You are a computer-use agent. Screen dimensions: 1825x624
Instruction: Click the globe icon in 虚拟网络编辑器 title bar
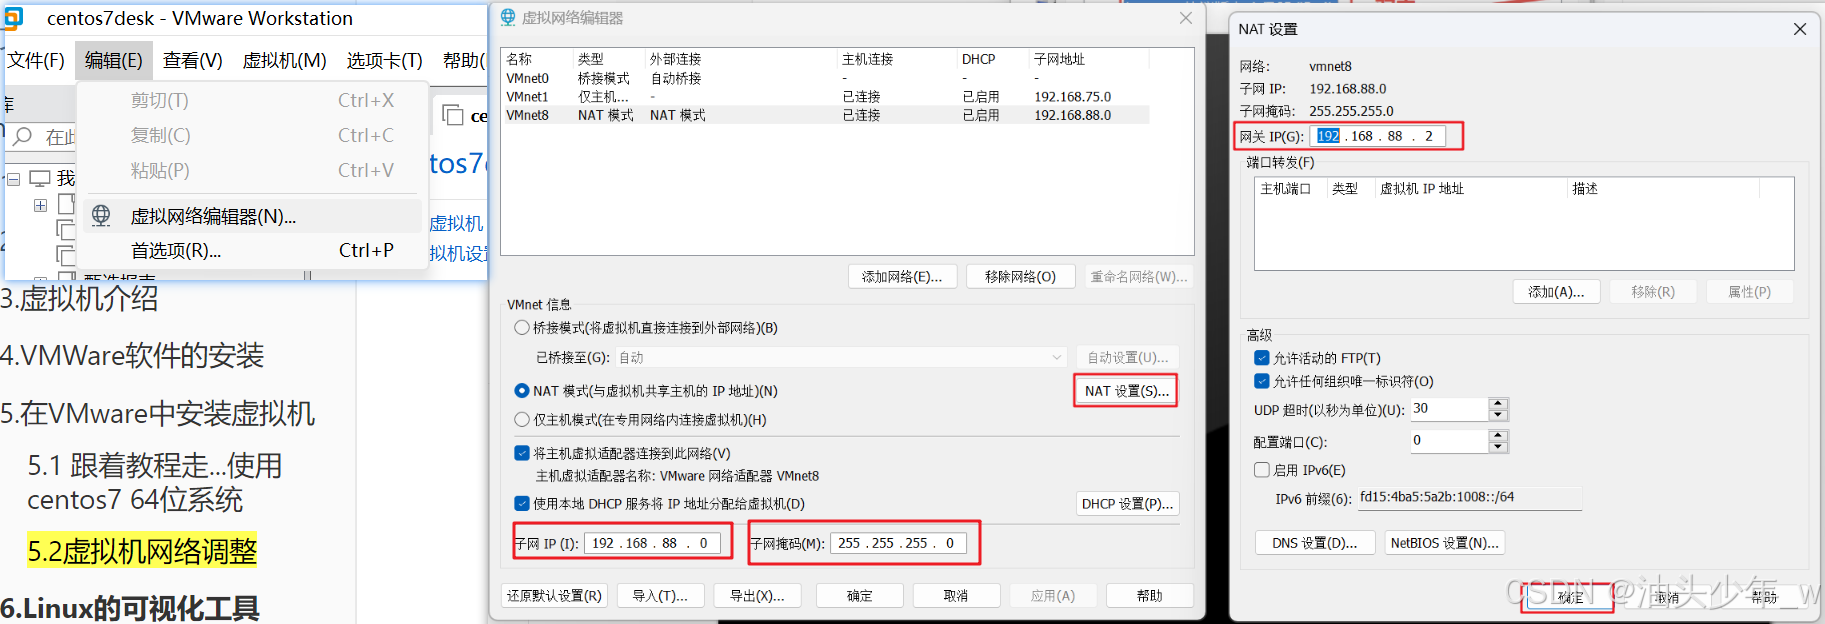[508, 17]
